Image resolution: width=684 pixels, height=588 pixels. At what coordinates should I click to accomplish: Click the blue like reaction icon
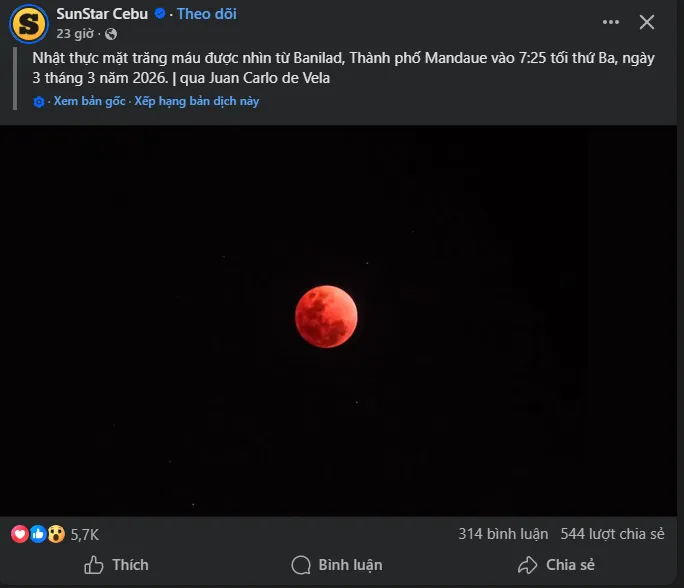(38, 534)
